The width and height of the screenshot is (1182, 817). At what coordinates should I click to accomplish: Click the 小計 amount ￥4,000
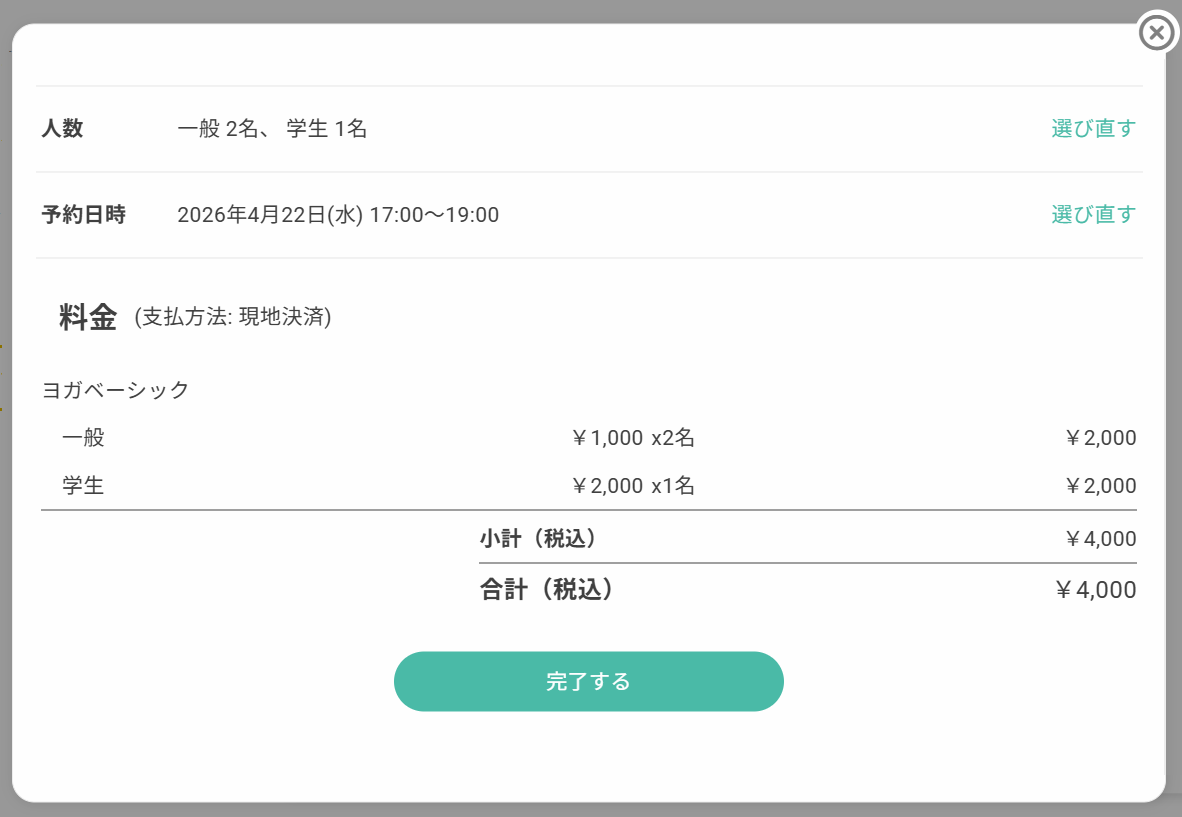(1100, 539)
